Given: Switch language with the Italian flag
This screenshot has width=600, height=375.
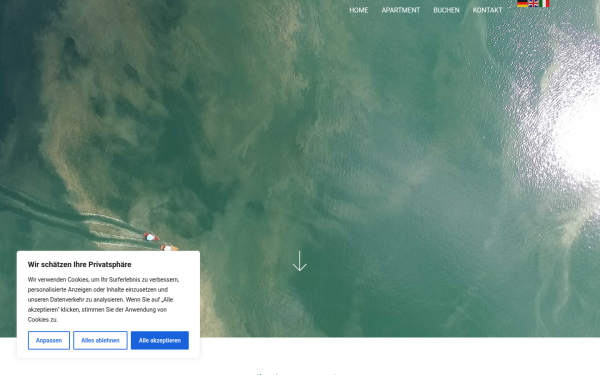Looking at the screenshot, I should click(544, 3).
